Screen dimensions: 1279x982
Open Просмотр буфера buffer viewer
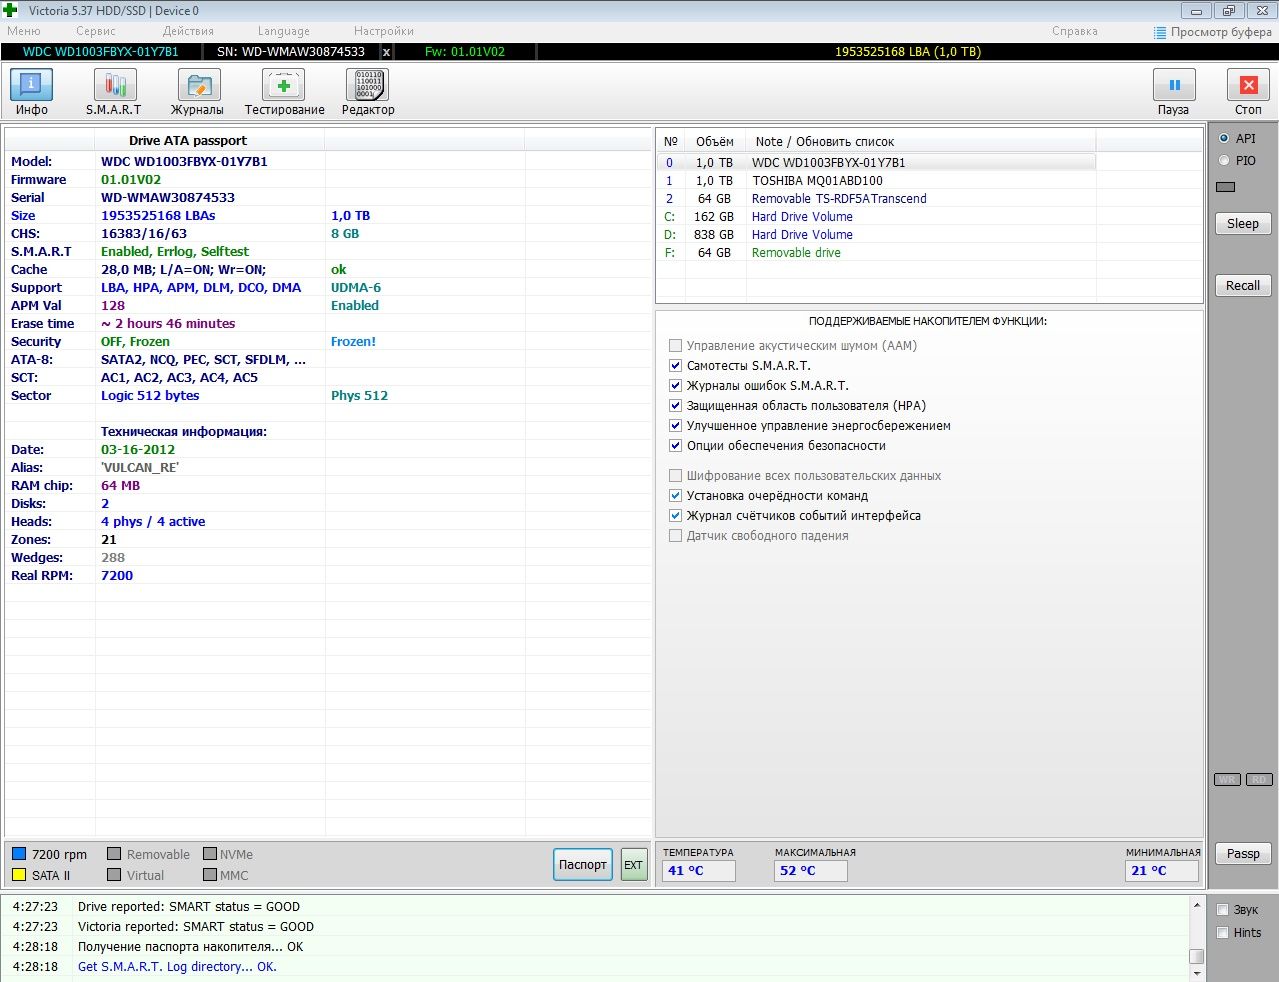[x=1212, y=32]
